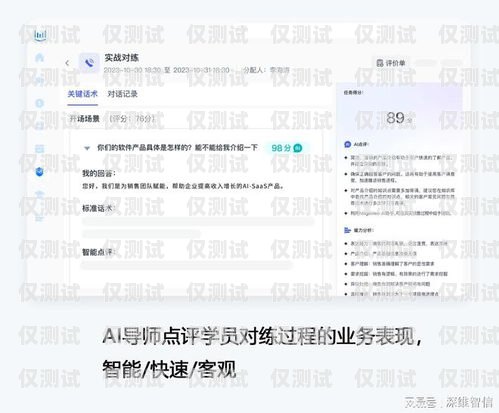Image resolution: width=499 pixels, height=413 pixels.
Task: Select the blue shield sidebar icon
Action: coord(40,171)
